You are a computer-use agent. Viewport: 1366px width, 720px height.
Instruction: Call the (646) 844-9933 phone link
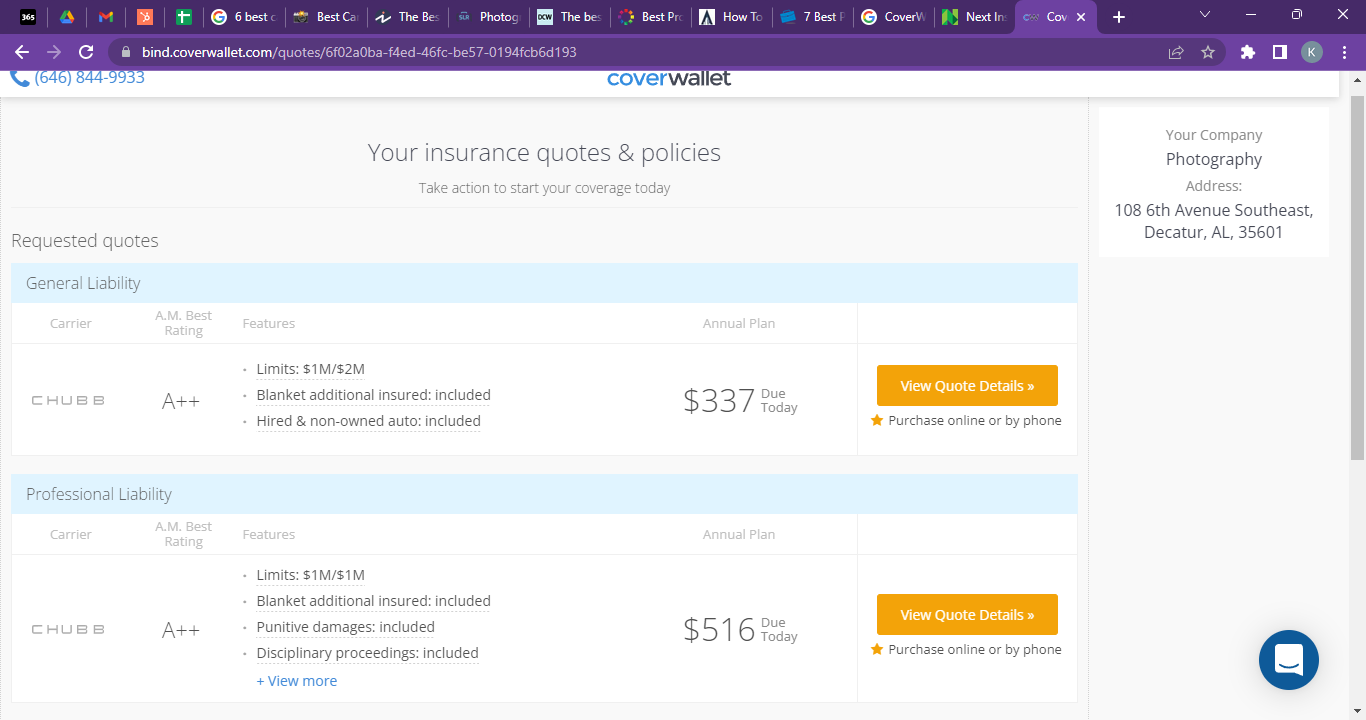(x=89, y=78)
